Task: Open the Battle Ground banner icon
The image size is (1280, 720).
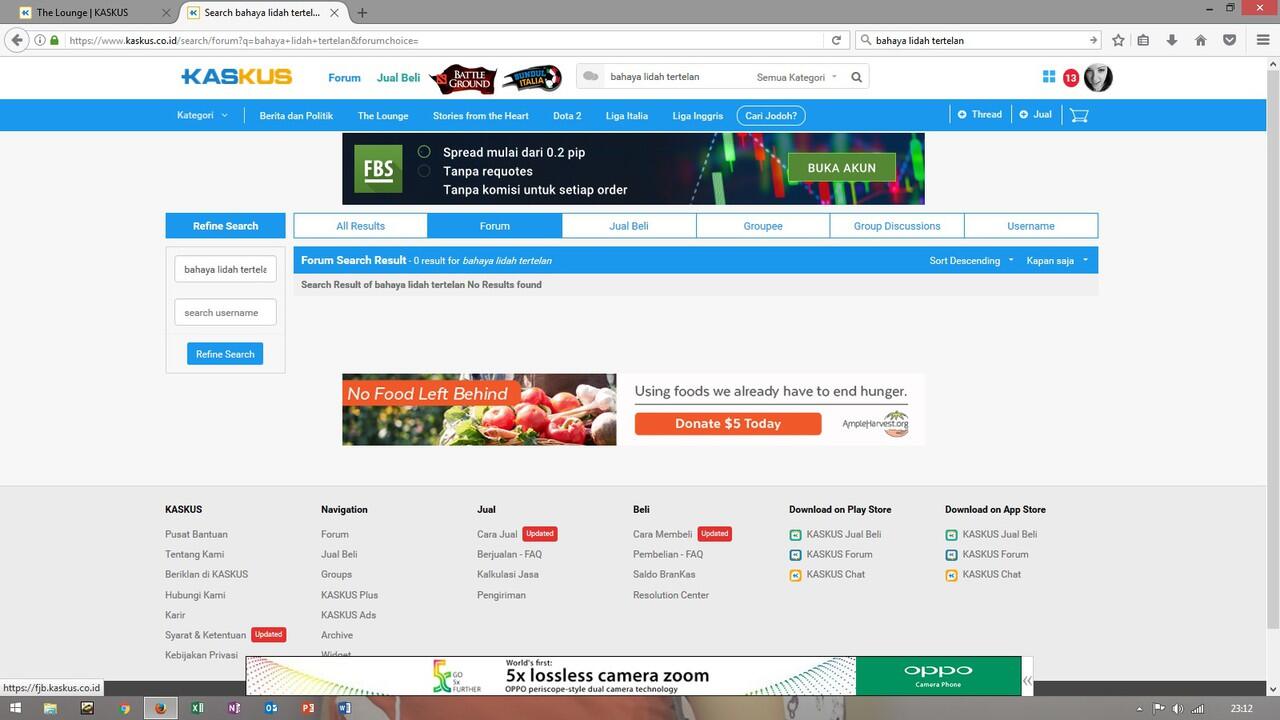Action: click(462, 78)
